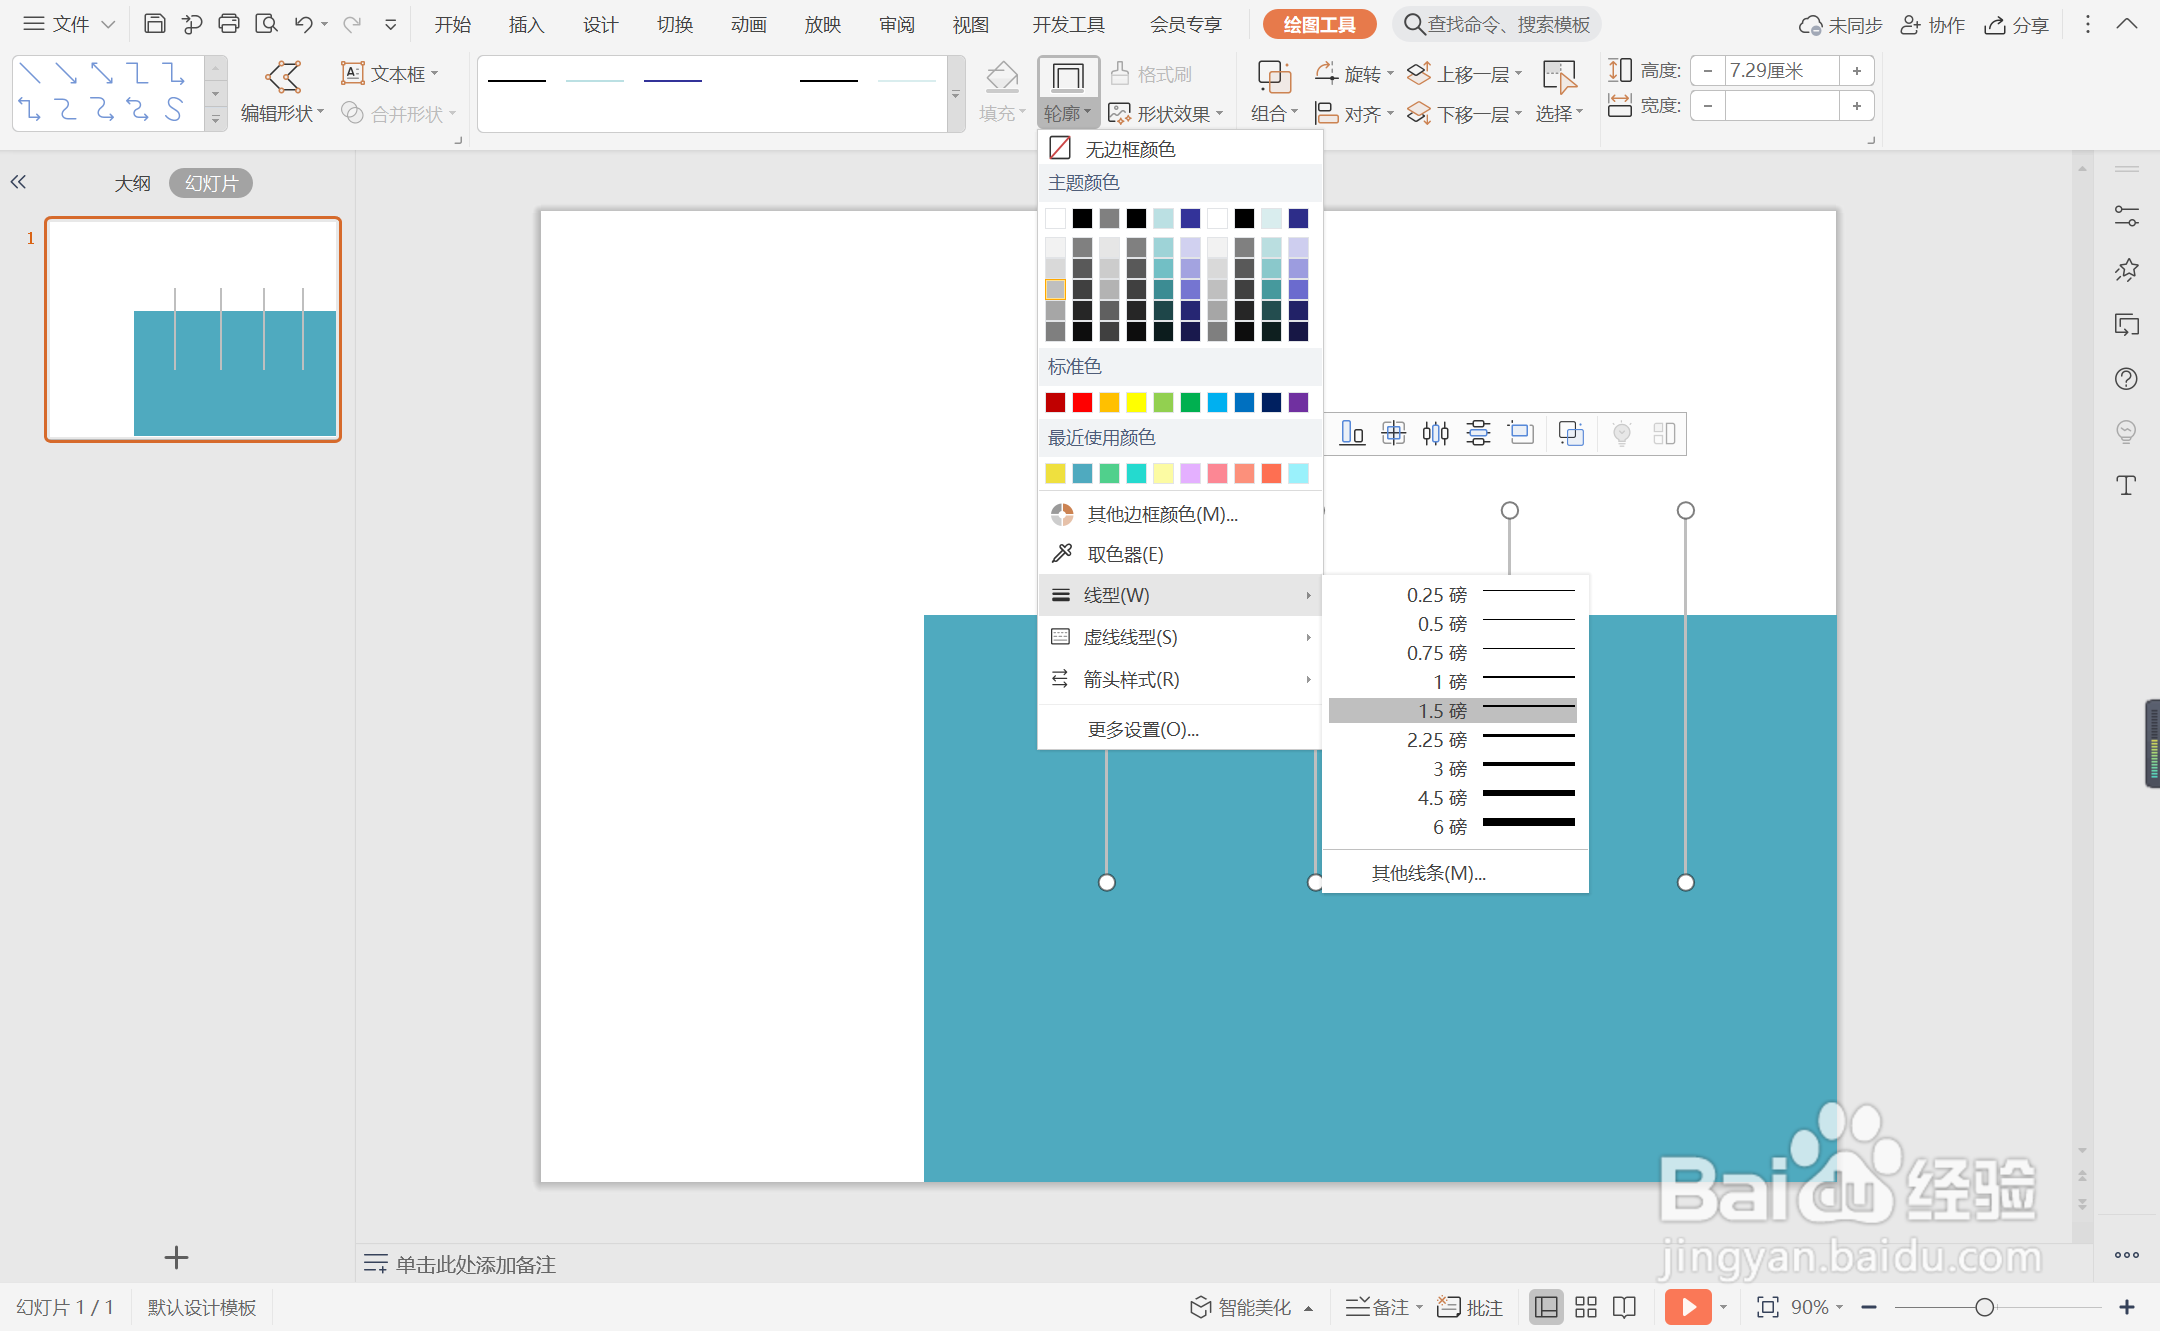Click the eyedropper 取色器 icon
Viewport: 2160px width, 1331px height.
[x=1062, y=553]
